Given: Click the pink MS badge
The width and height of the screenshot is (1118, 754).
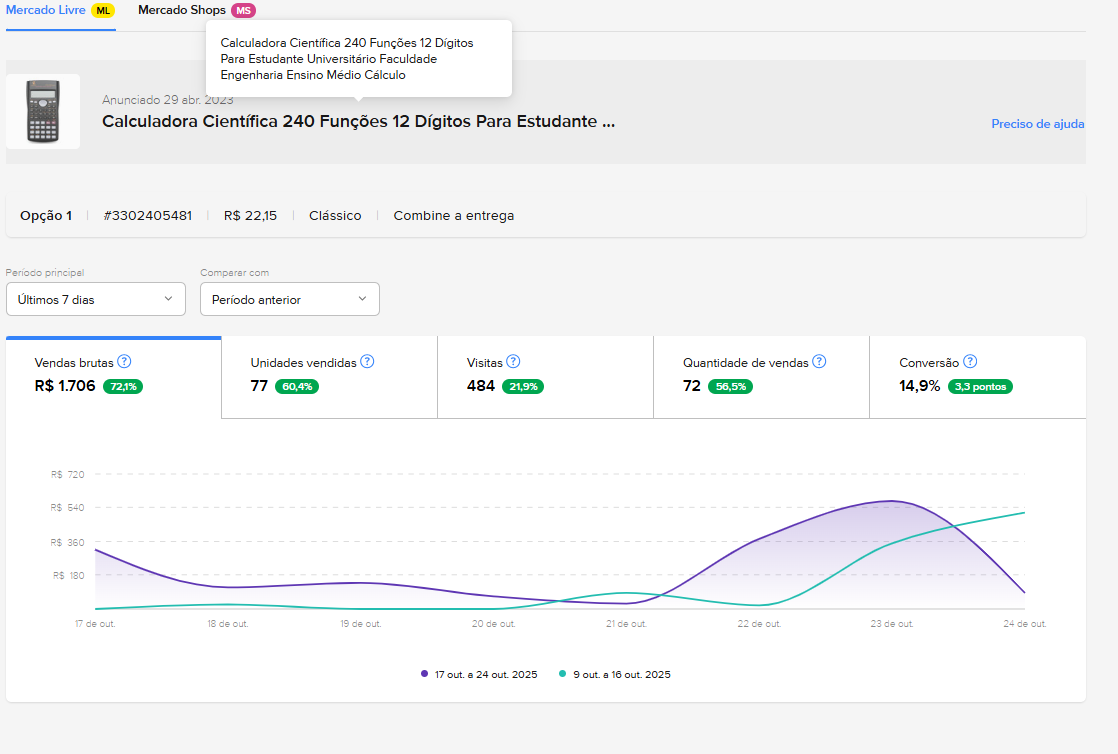Looking at the screenshot, I should pos(243,10).
